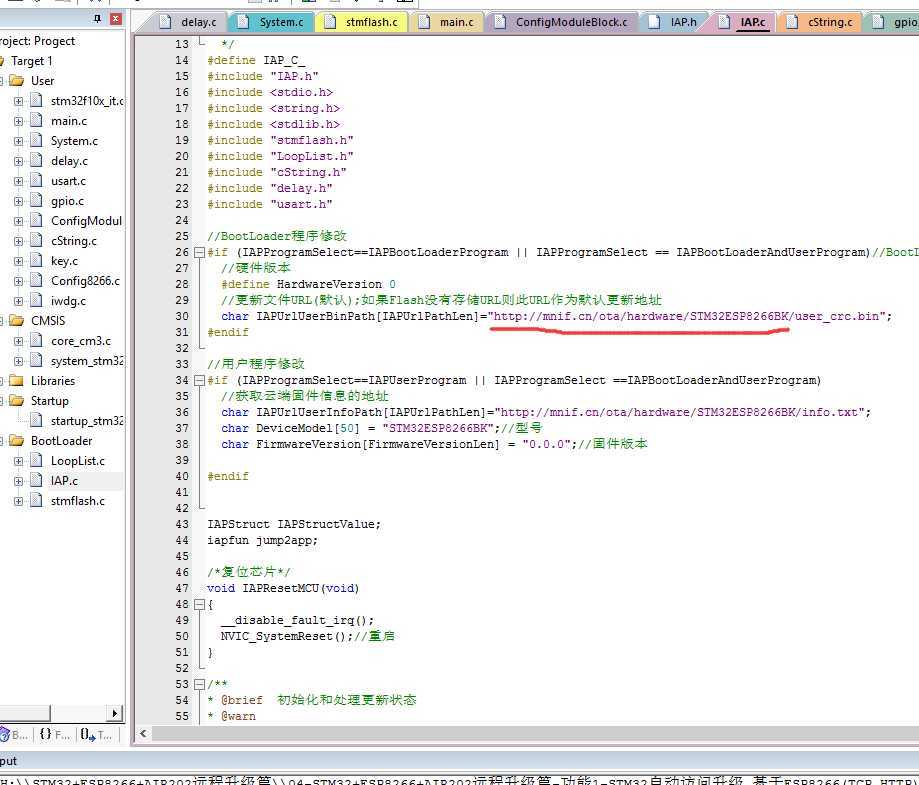Click "void IAPResetMCU(void)" on line 47

coord(283,588)
